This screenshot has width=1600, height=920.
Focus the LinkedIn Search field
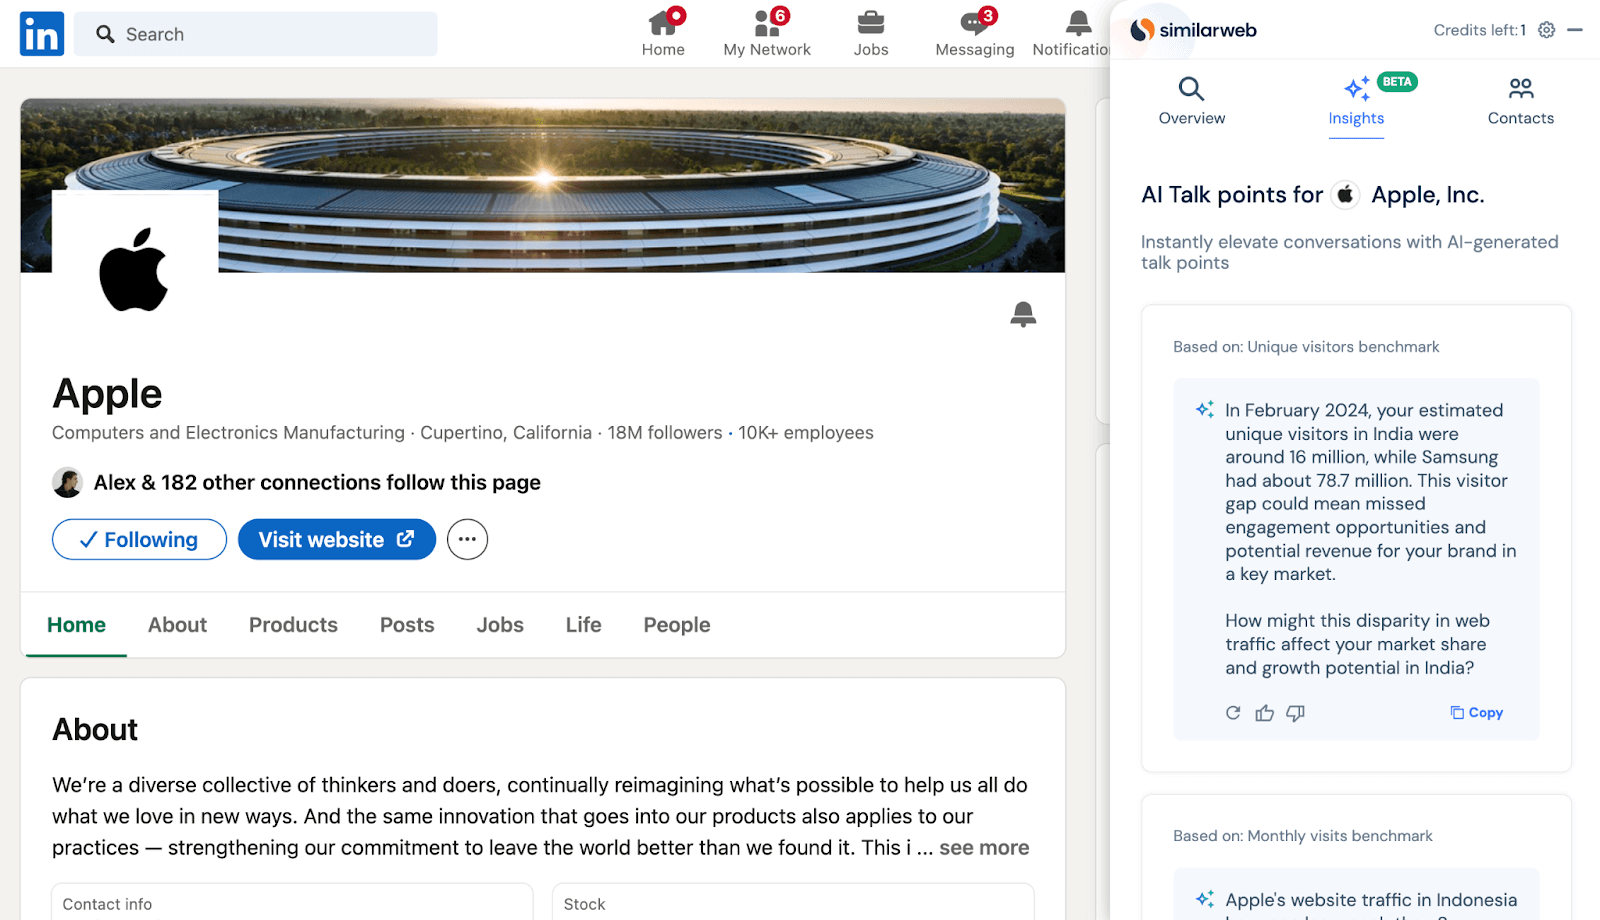tap(256, 34)
